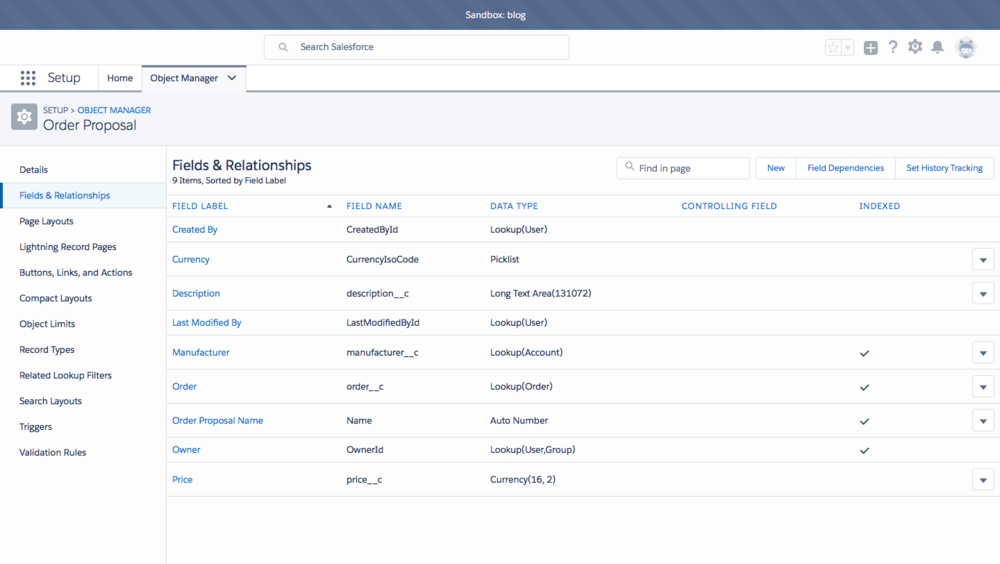The width and height of the screenshot is (1000, 564).
Task: Expand actions menu for Manufacturer row
Action: [983, 353]
